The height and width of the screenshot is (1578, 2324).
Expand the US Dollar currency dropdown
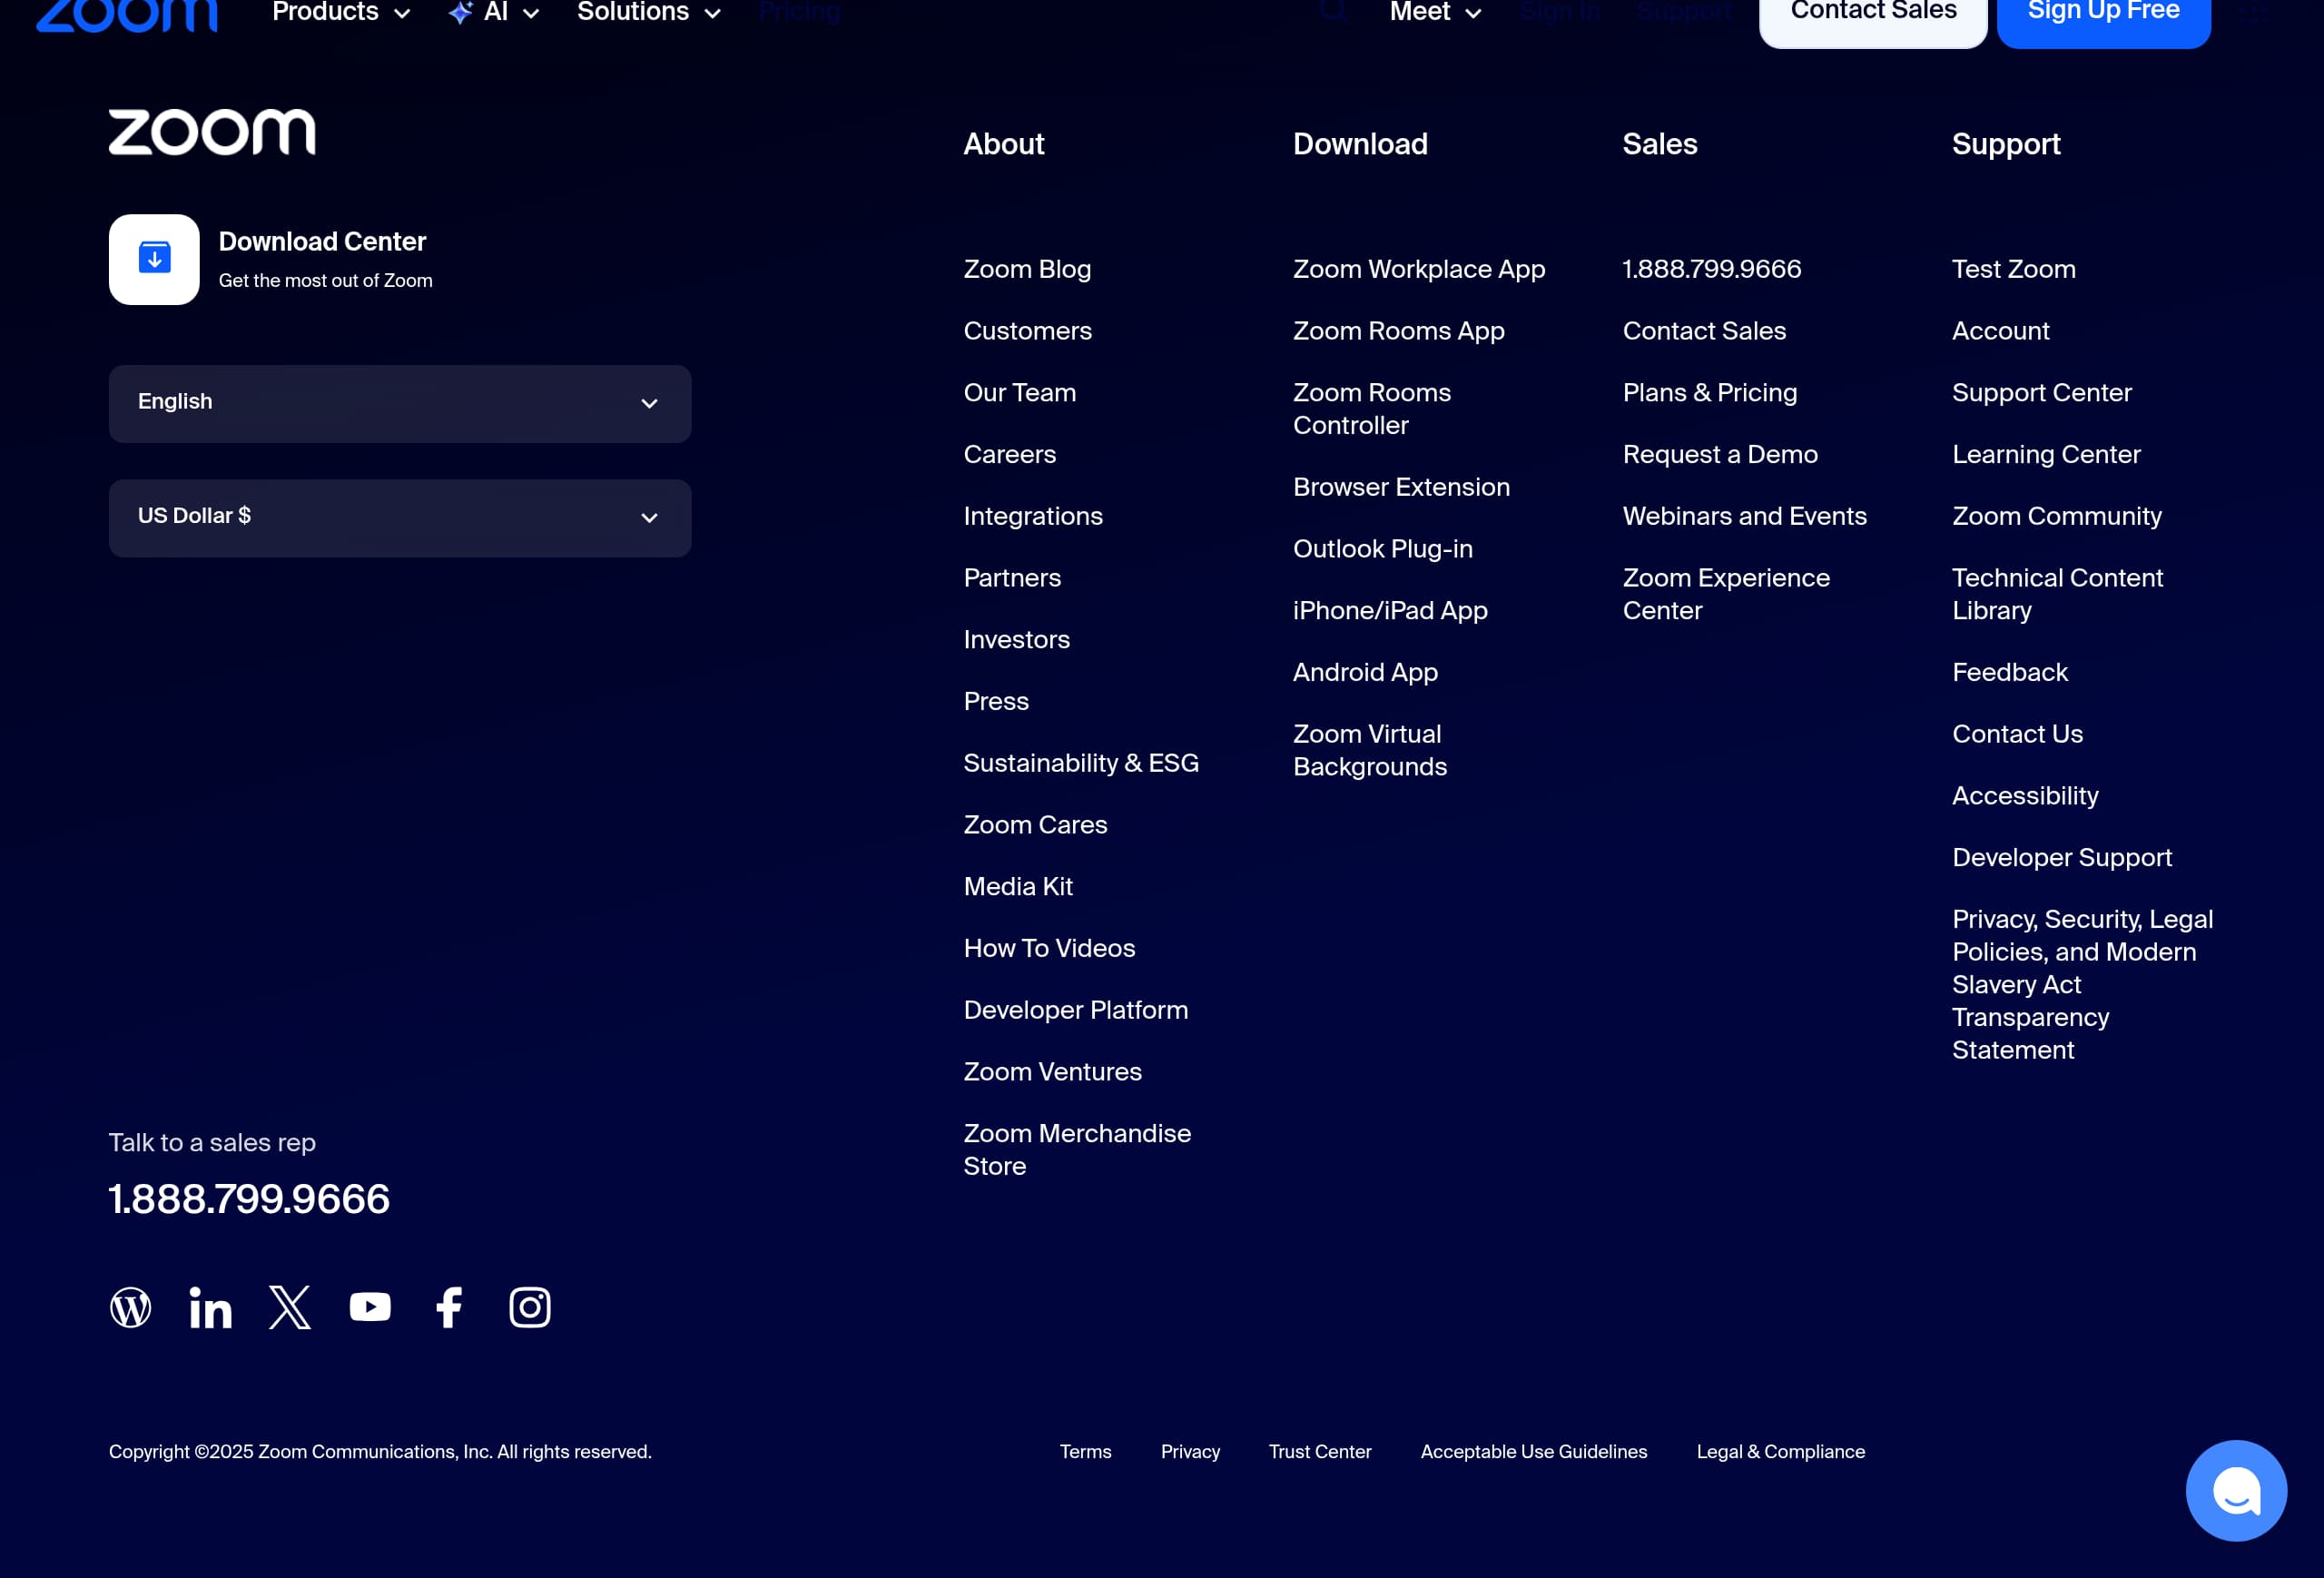[399, 517]
